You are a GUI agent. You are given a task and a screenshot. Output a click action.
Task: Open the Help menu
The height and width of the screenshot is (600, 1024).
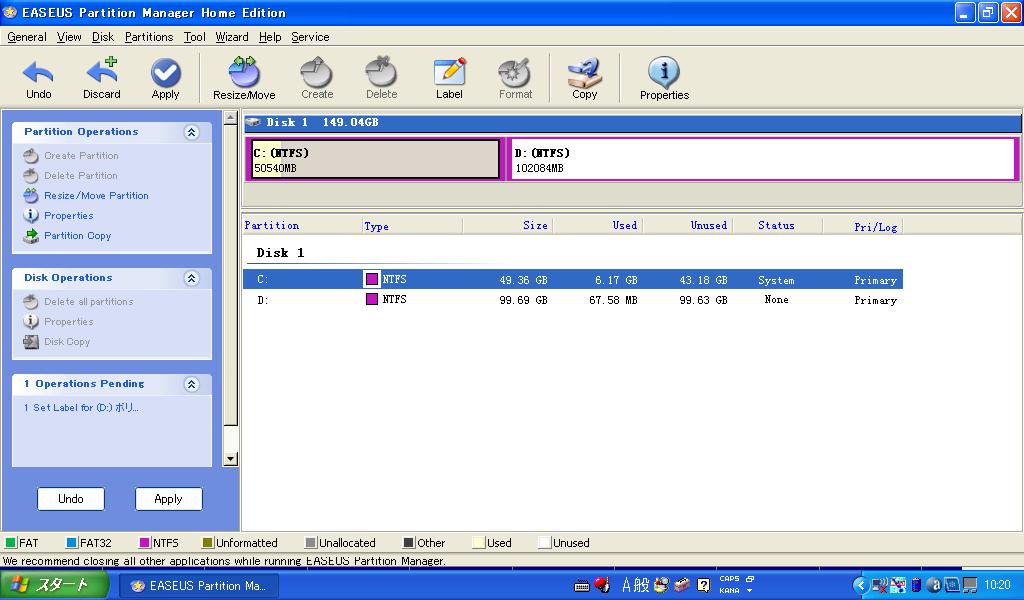270,37
